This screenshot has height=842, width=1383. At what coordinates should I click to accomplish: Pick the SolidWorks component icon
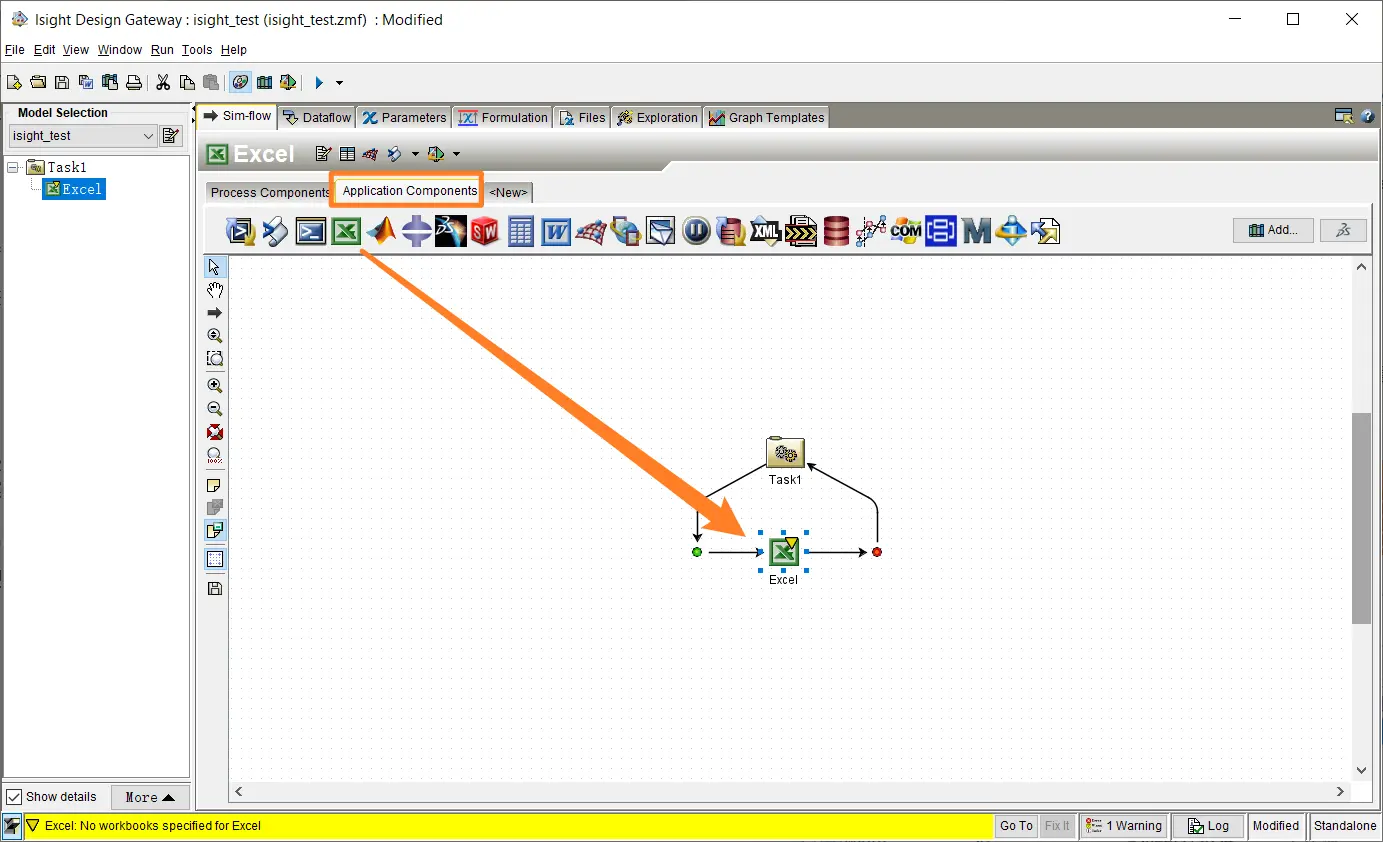pyautogui.click(x=485, y=232)
